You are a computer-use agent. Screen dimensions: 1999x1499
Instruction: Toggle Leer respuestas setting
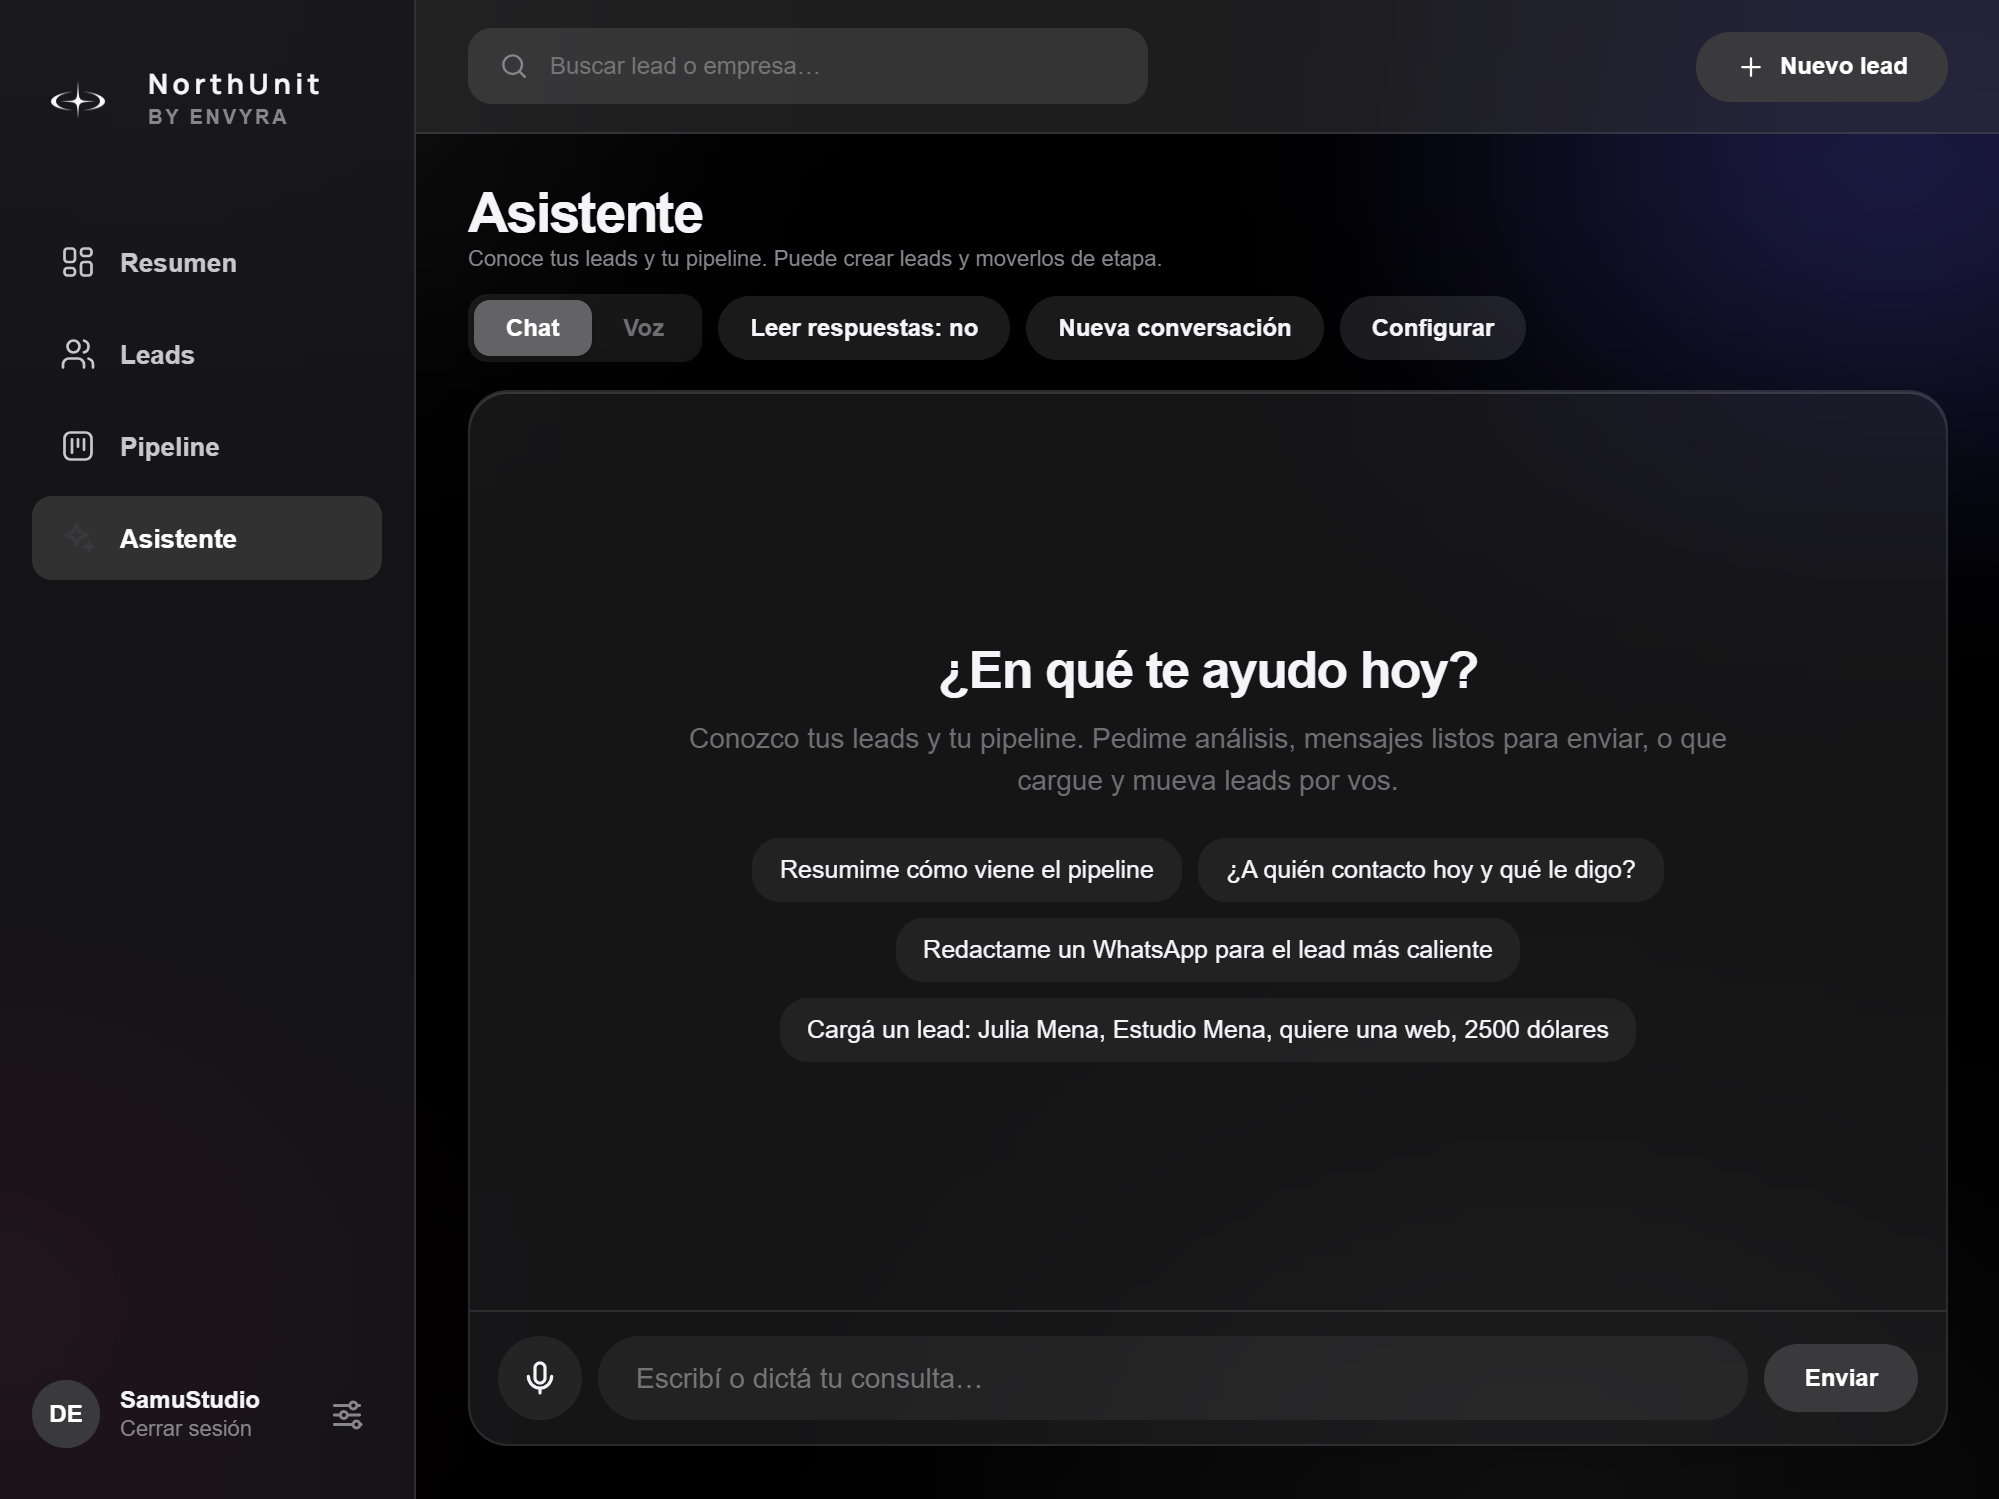pyautogui.click(x=864, y=328)
